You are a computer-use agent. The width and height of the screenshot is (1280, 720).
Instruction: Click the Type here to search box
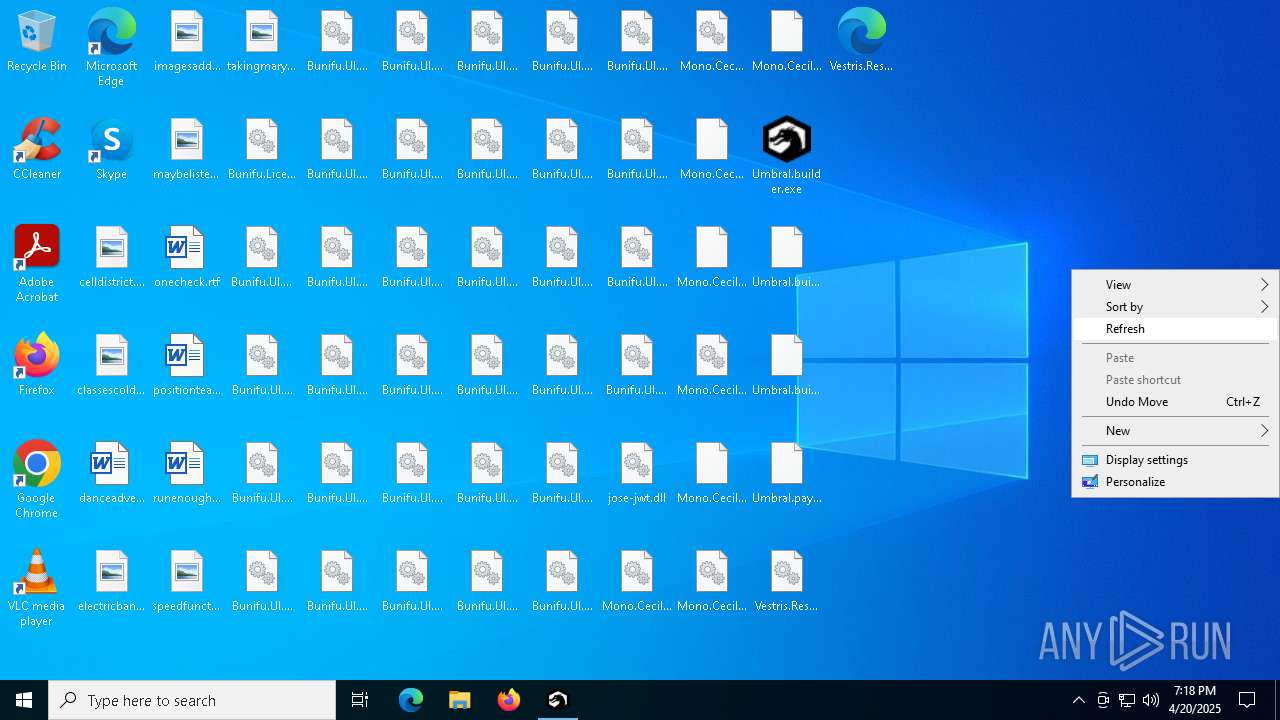coord(192,700)
